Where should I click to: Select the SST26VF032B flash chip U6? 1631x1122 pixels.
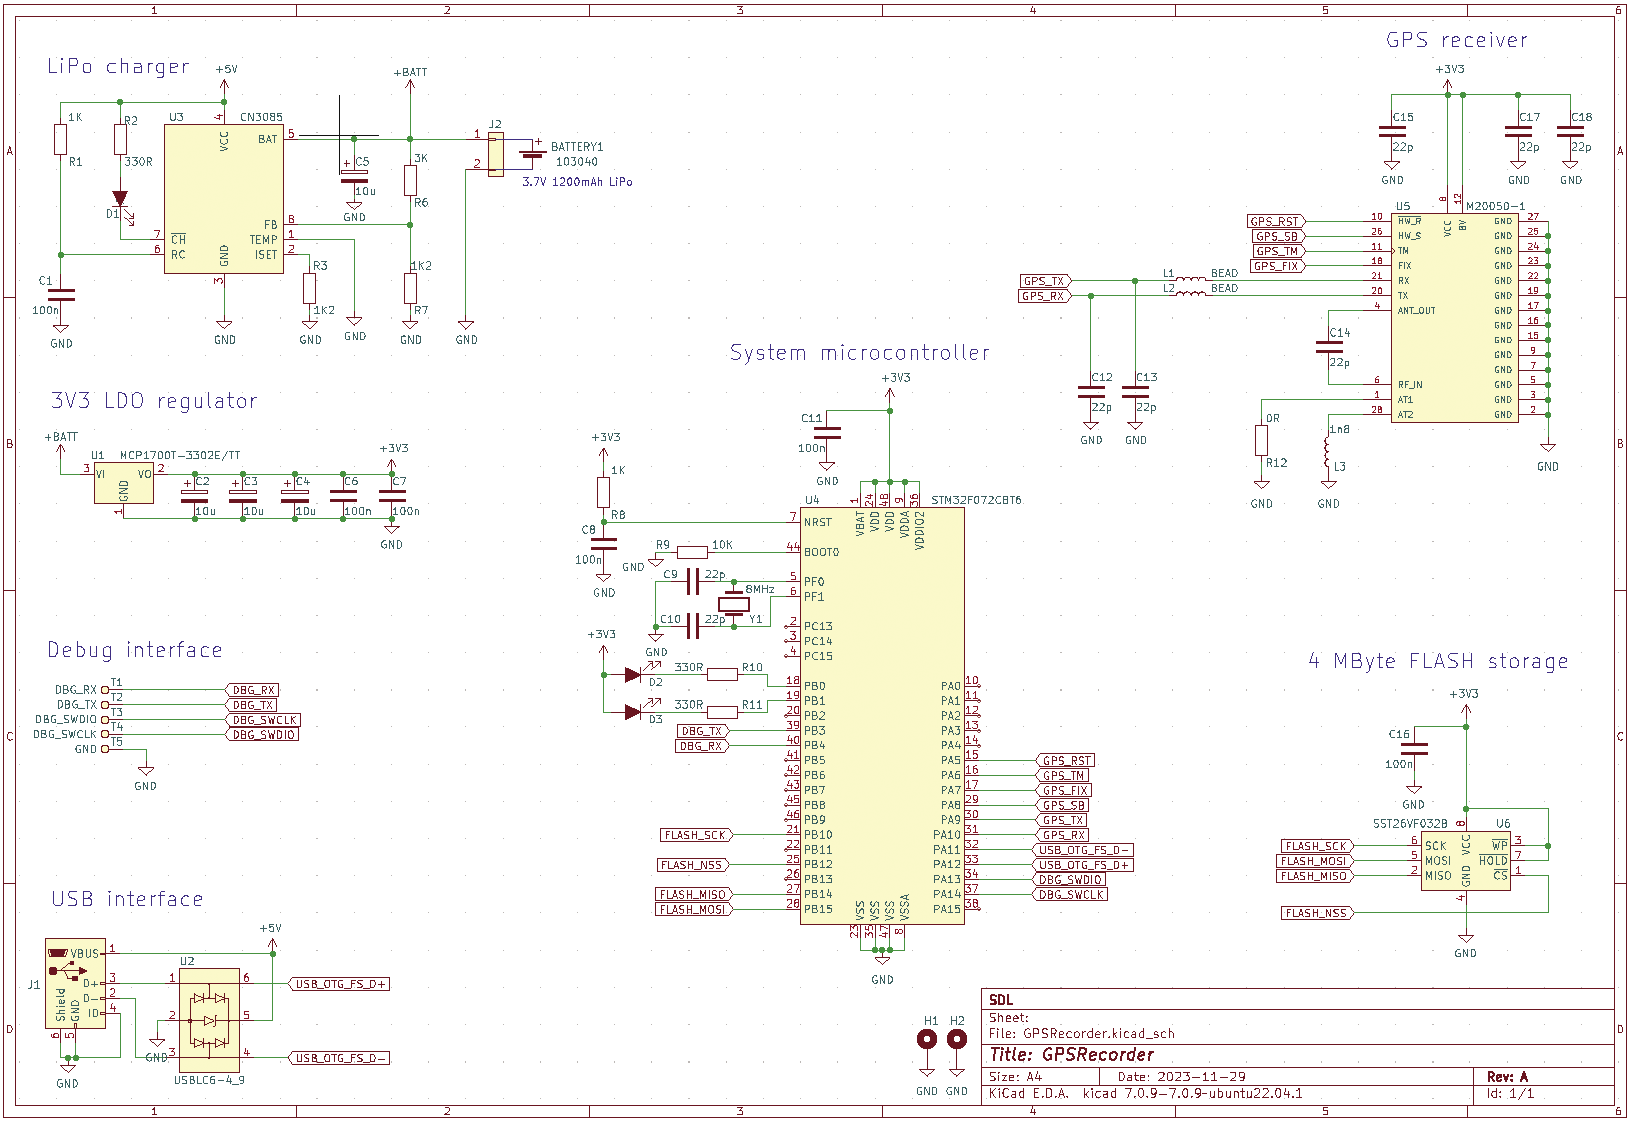1466,860
